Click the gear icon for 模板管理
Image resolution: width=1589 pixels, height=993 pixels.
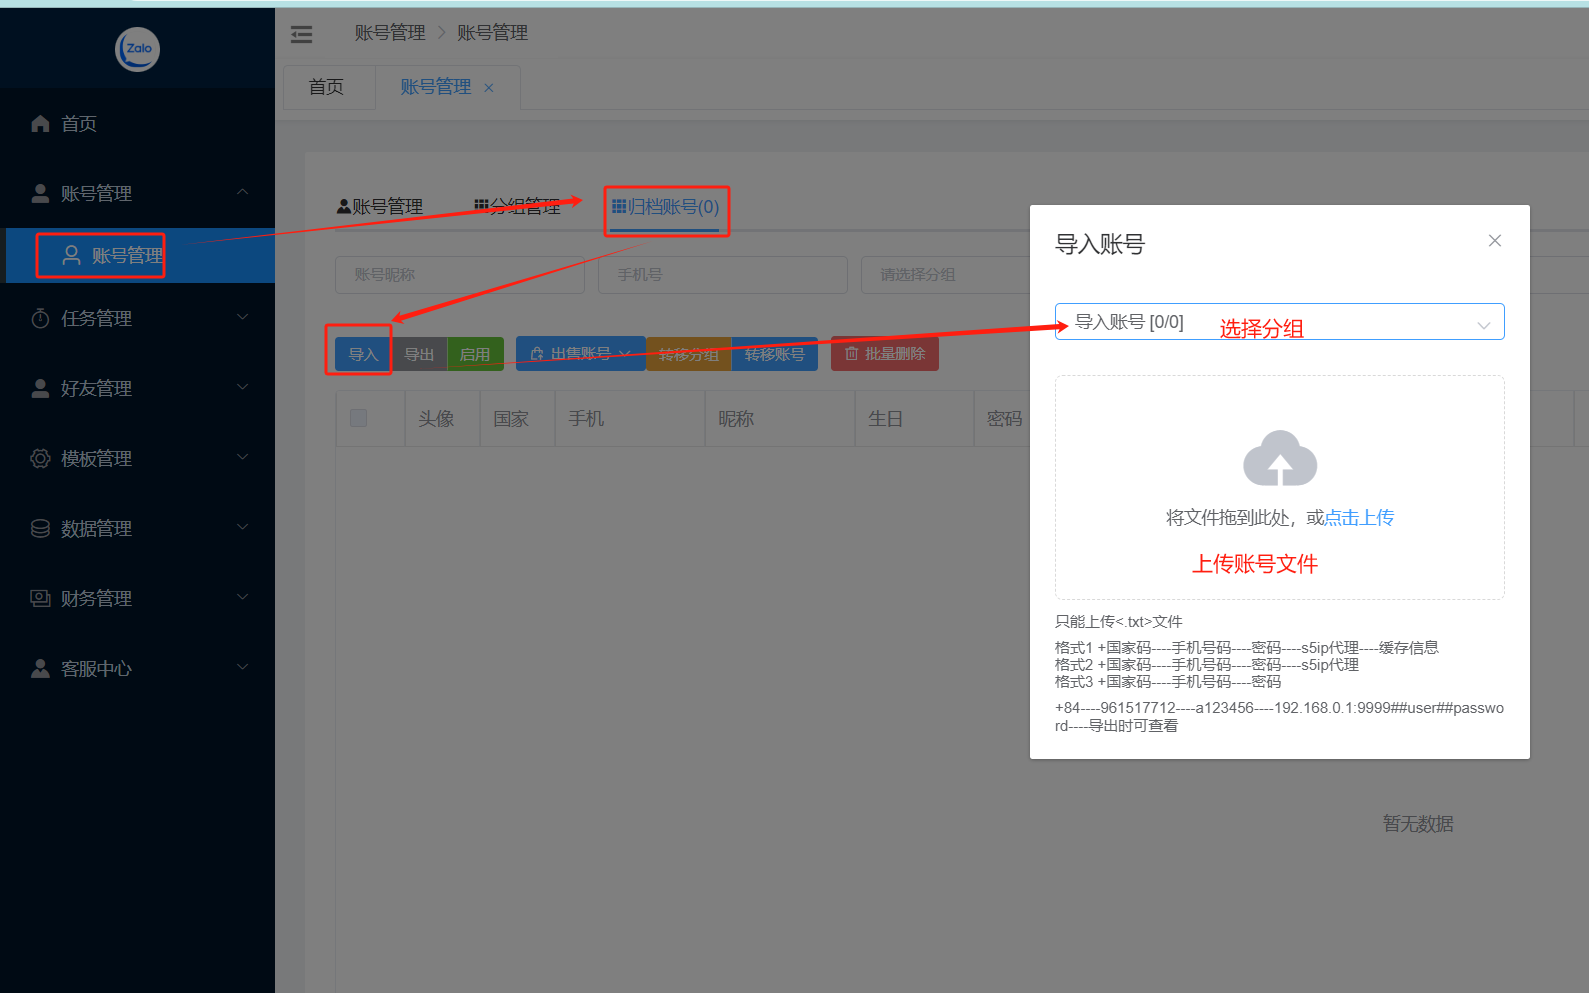(40, 459)
